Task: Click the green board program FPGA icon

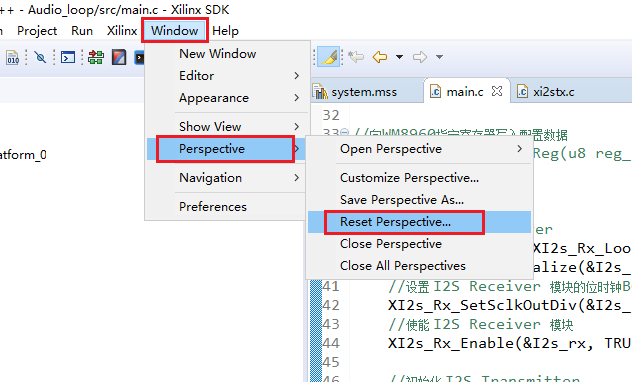Action: pyautogui.click(x=96, y=57)
